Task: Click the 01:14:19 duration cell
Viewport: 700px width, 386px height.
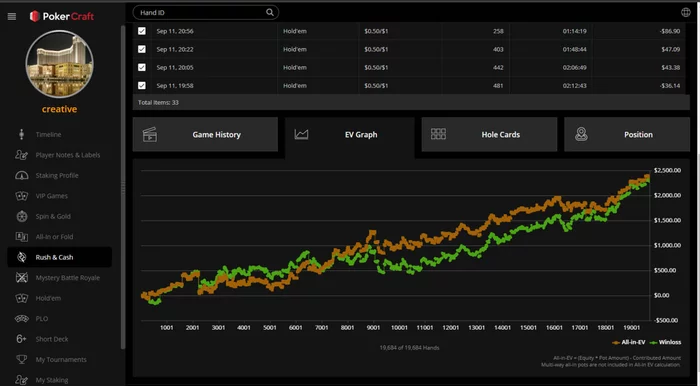Action: point(575,31)
